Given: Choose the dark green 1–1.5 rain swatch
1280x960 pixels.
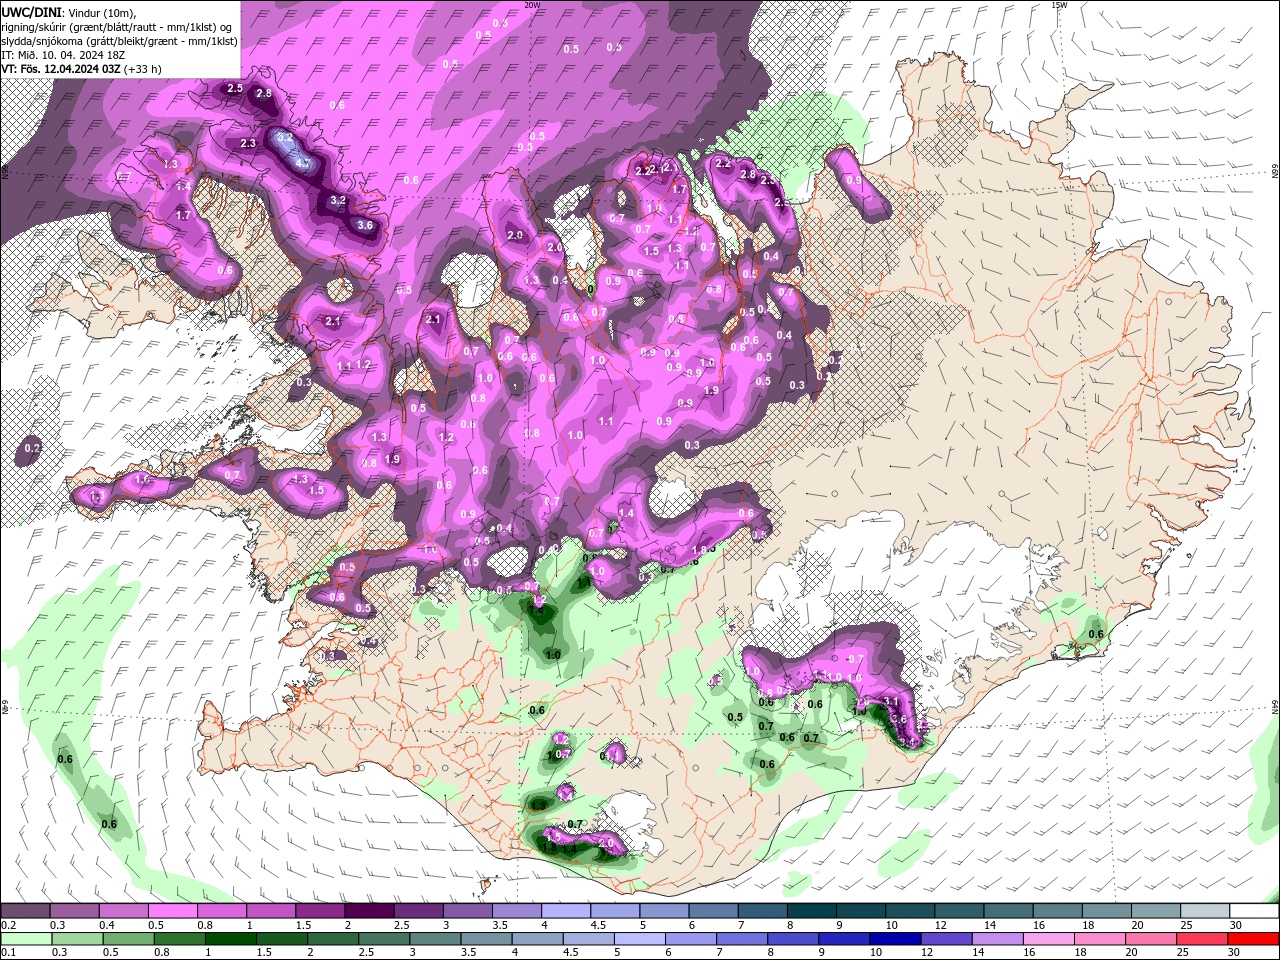Looking at the screenshot, I should click(x=232, y=939).
